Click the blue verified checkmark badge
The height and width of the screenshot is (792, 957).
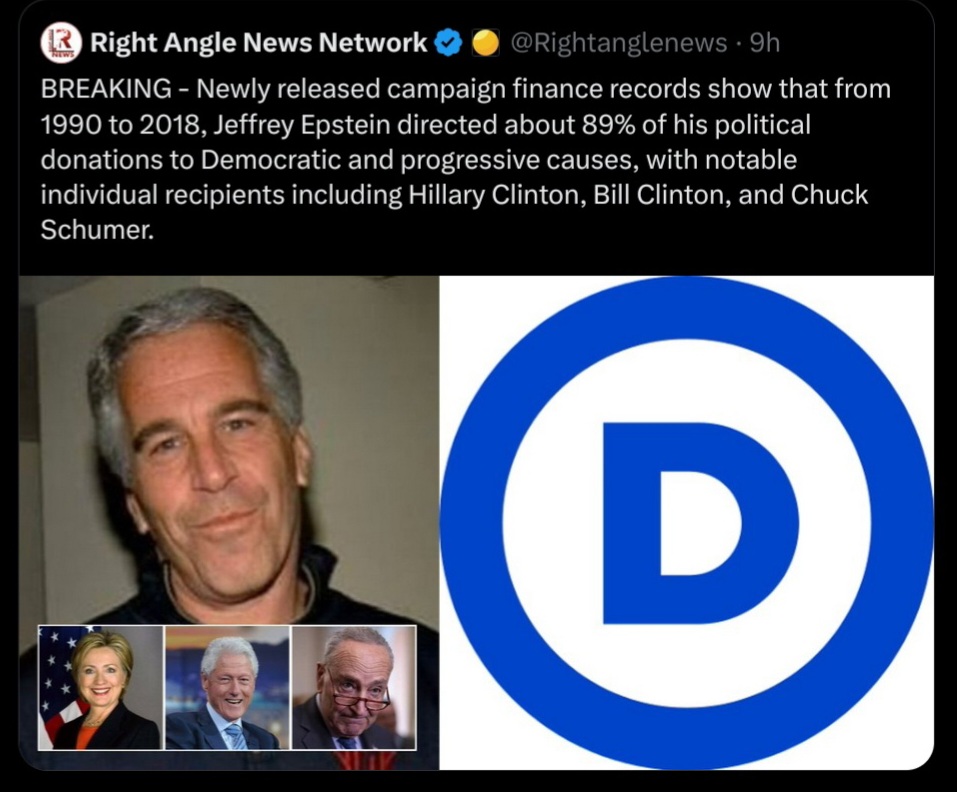pyautogui.click(x=449, y=43)
